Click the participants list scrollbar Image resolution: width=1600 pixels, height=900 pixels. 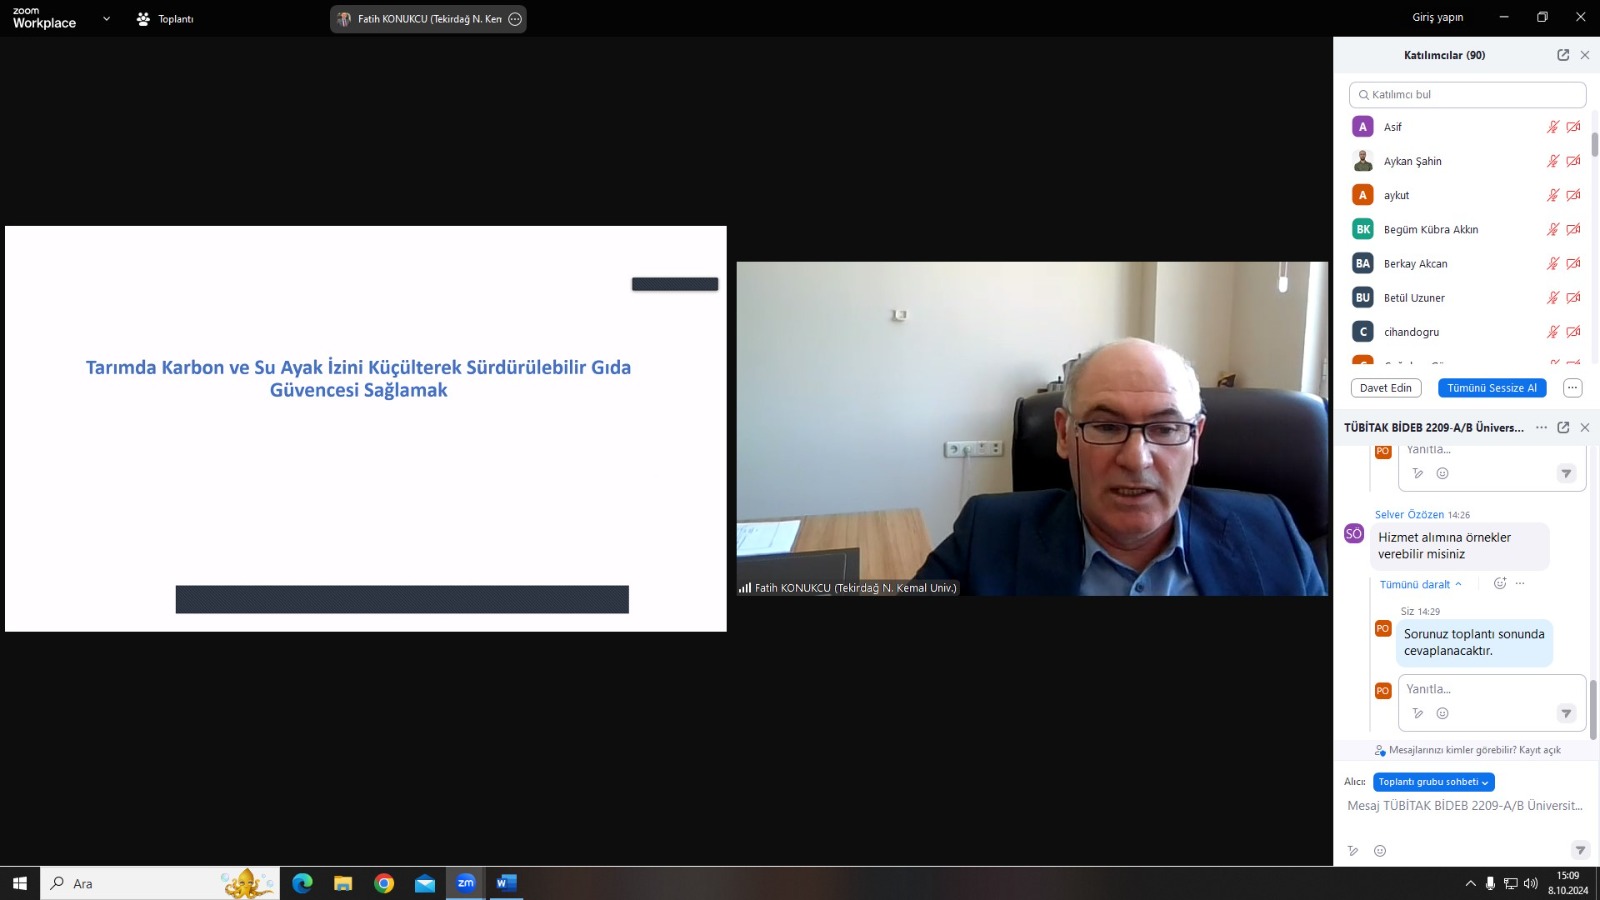click(1594, 144)
